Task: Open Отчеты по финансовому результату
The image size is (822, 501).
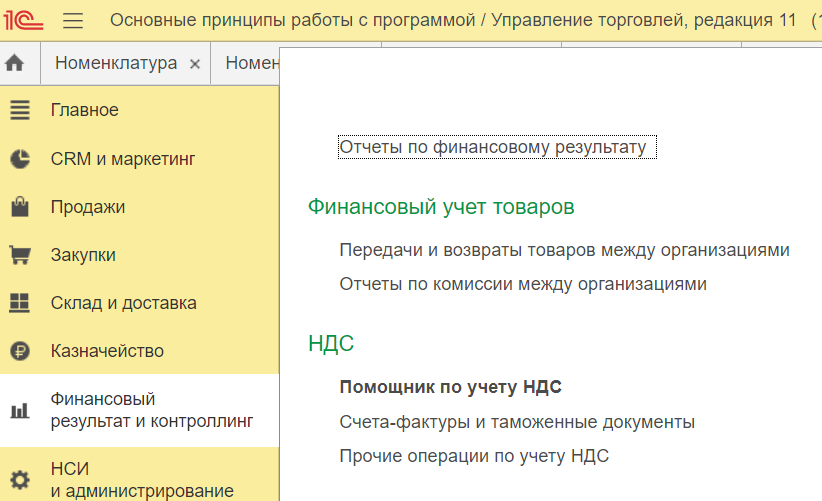Action: tap(499, 147)
